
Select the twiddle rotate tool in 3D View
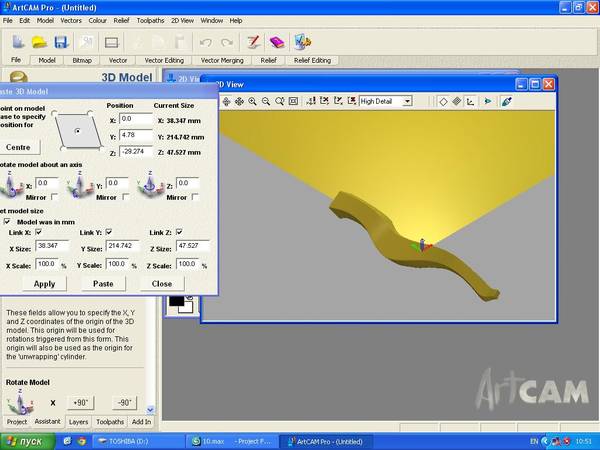click(226, 101)
